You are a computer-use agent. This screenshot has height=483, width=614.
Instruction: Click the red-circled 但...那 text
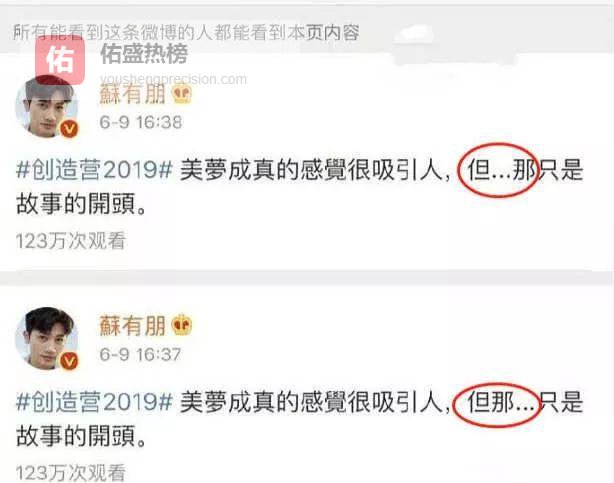click(x=498, y=170)
